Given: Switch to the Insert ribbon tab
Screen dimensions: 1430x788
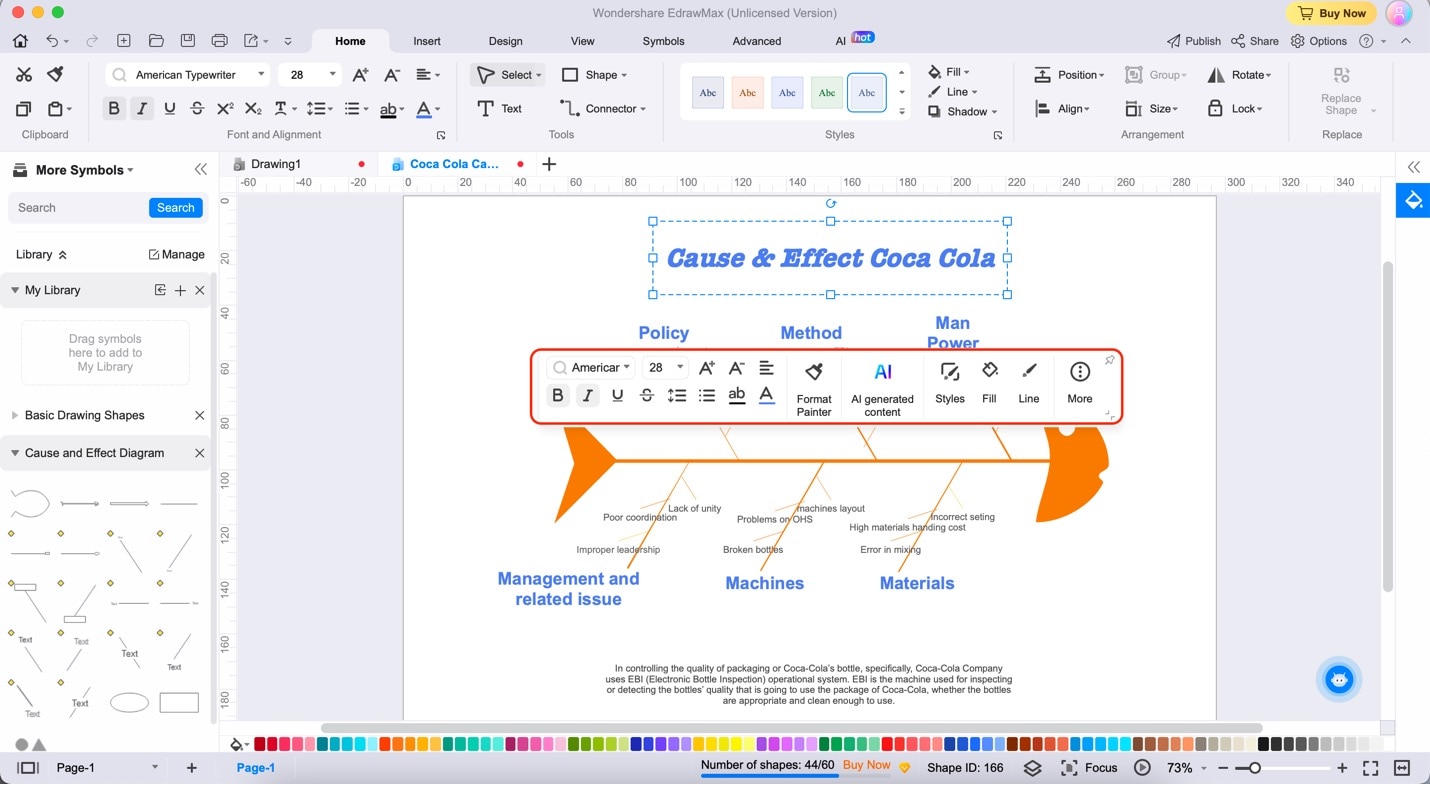Looking at the screenshot, I should 427,41.
